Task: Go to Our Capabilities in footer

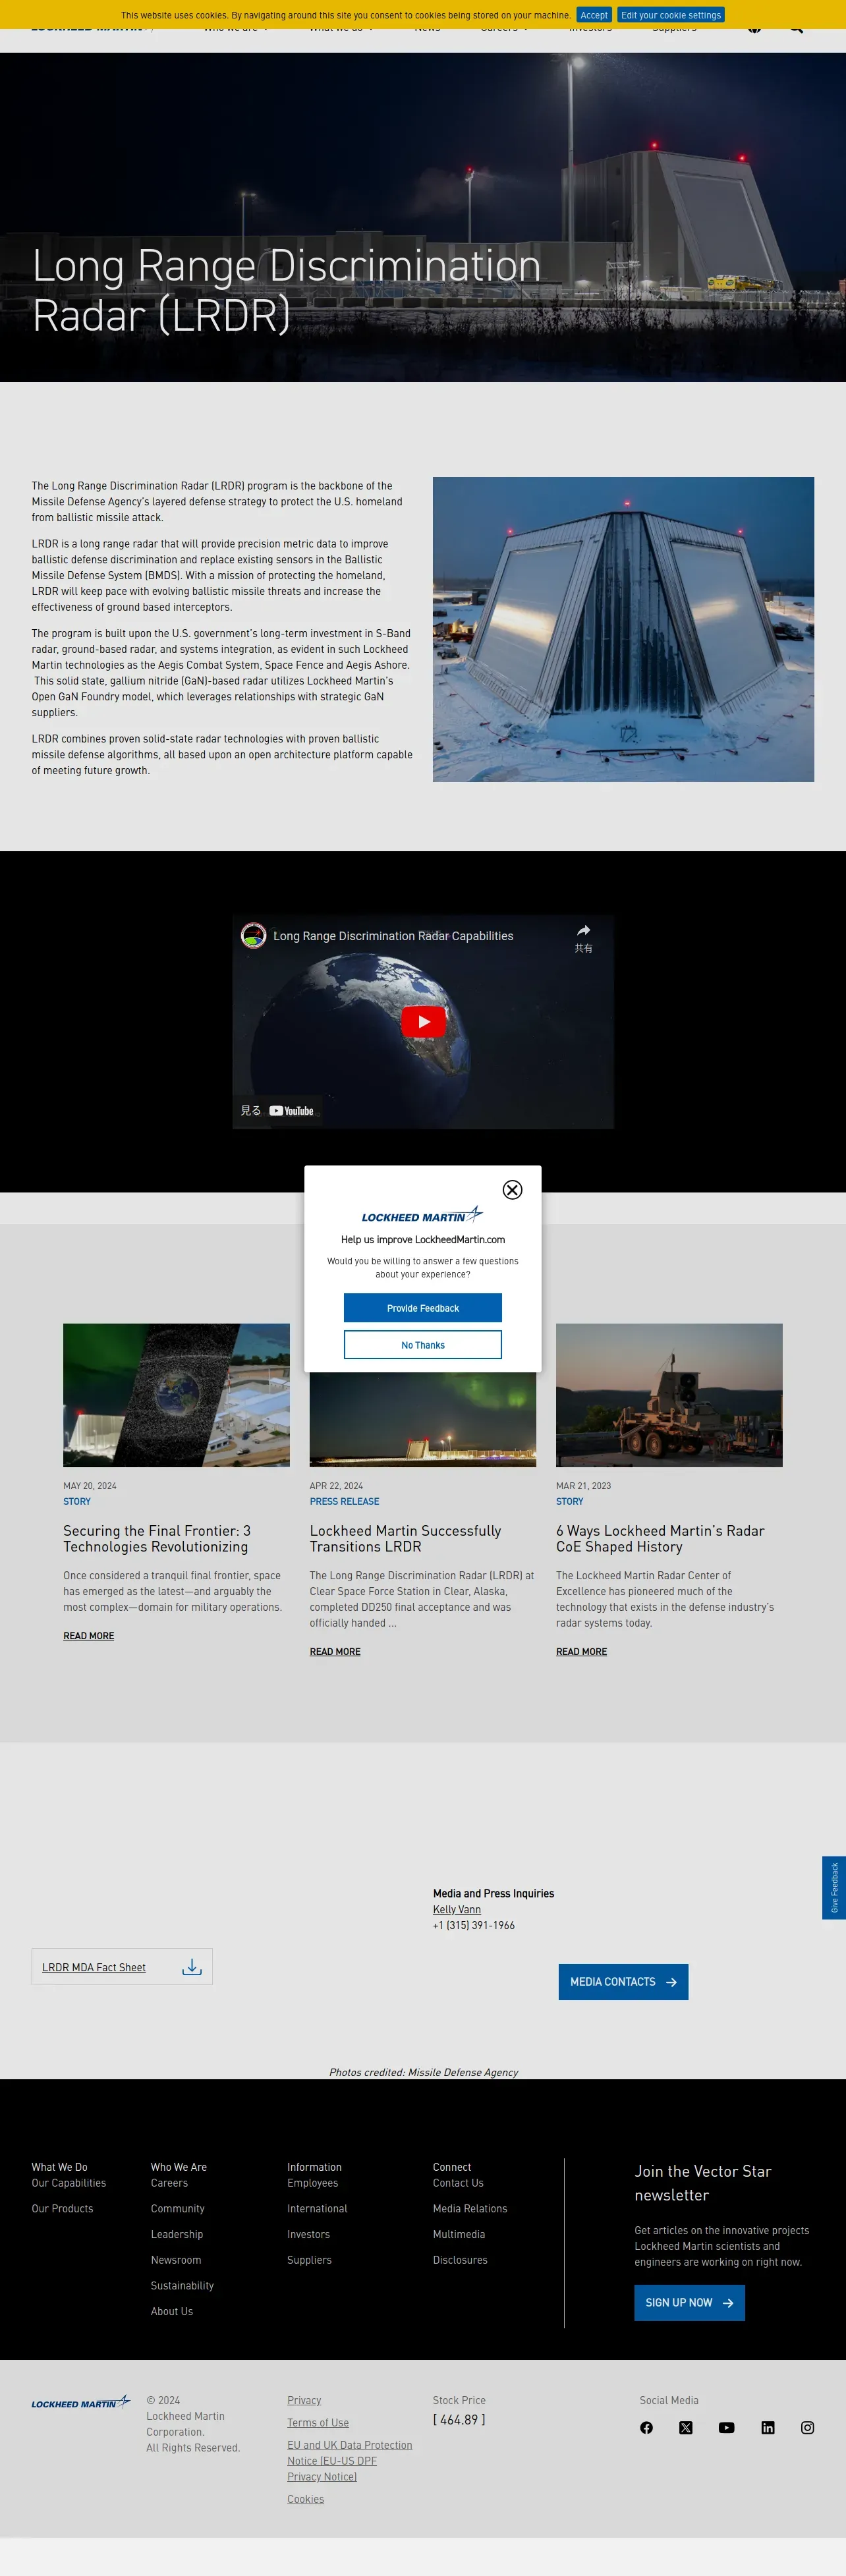Action: tap(69, 2183)
